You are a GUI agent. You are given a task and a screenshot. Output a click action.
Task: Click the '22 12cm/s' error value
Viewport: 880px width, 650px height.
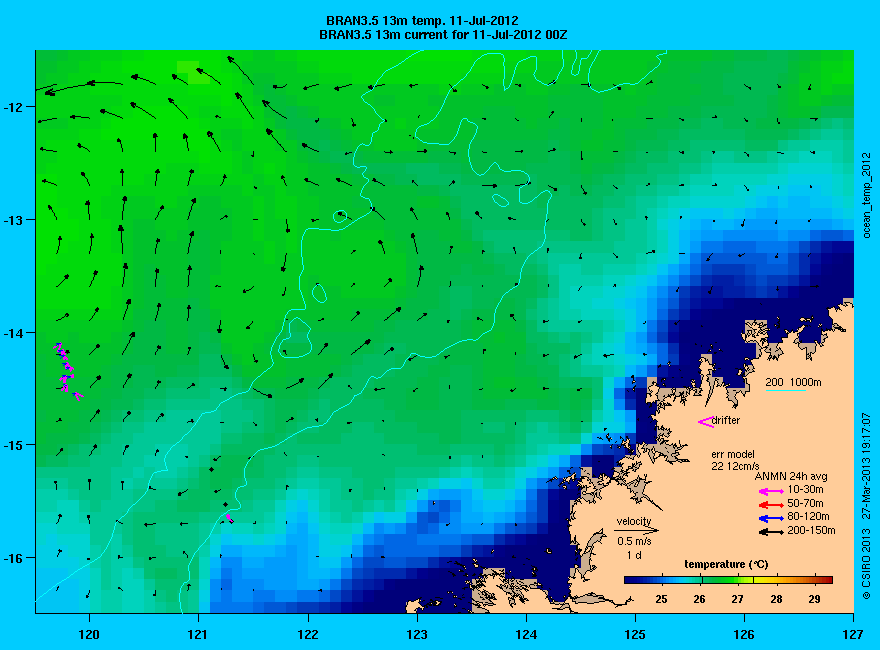735,466
